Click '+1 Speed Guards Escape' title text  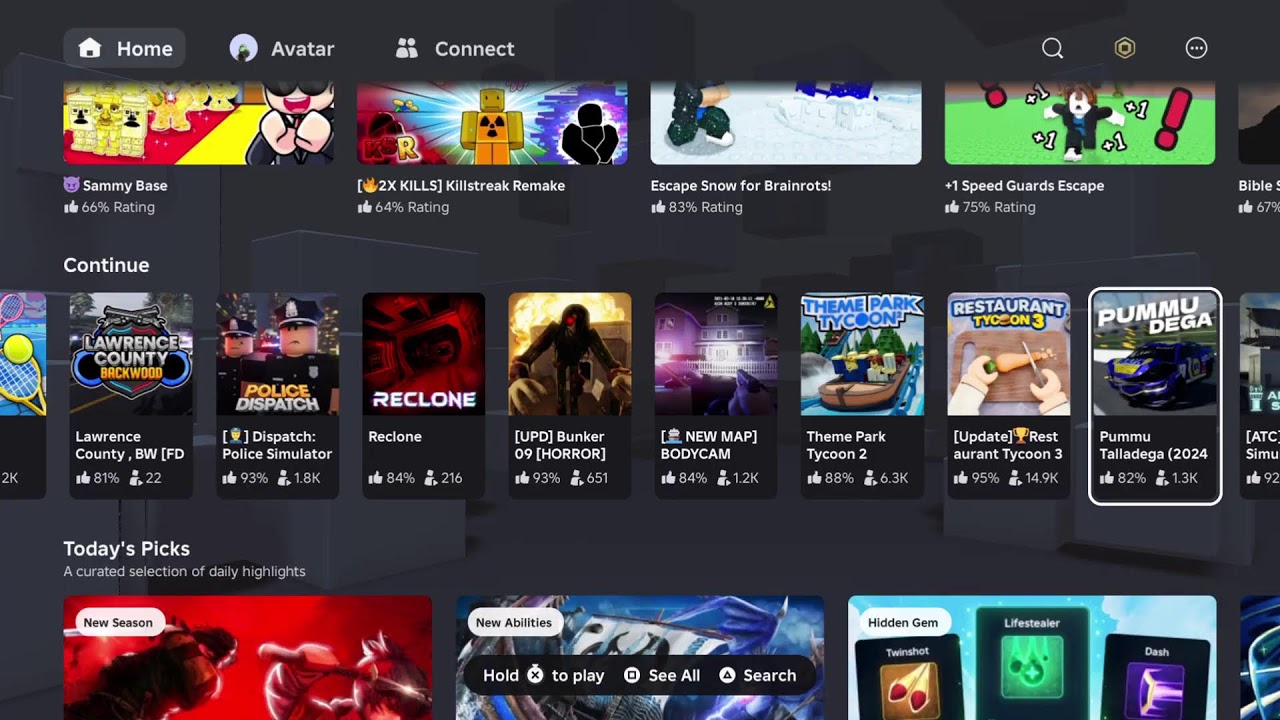1024,186
